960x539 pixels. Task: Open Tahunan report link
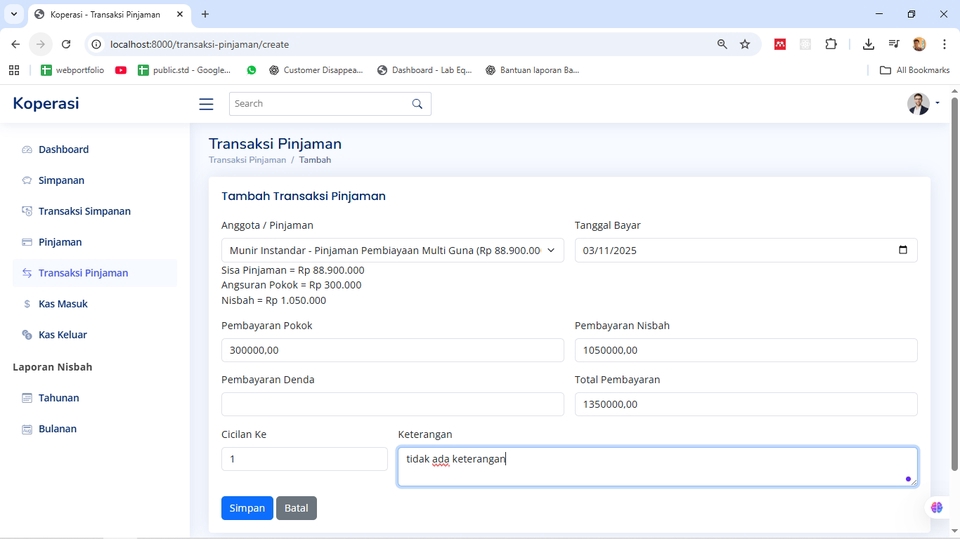(x=95, y=398)
